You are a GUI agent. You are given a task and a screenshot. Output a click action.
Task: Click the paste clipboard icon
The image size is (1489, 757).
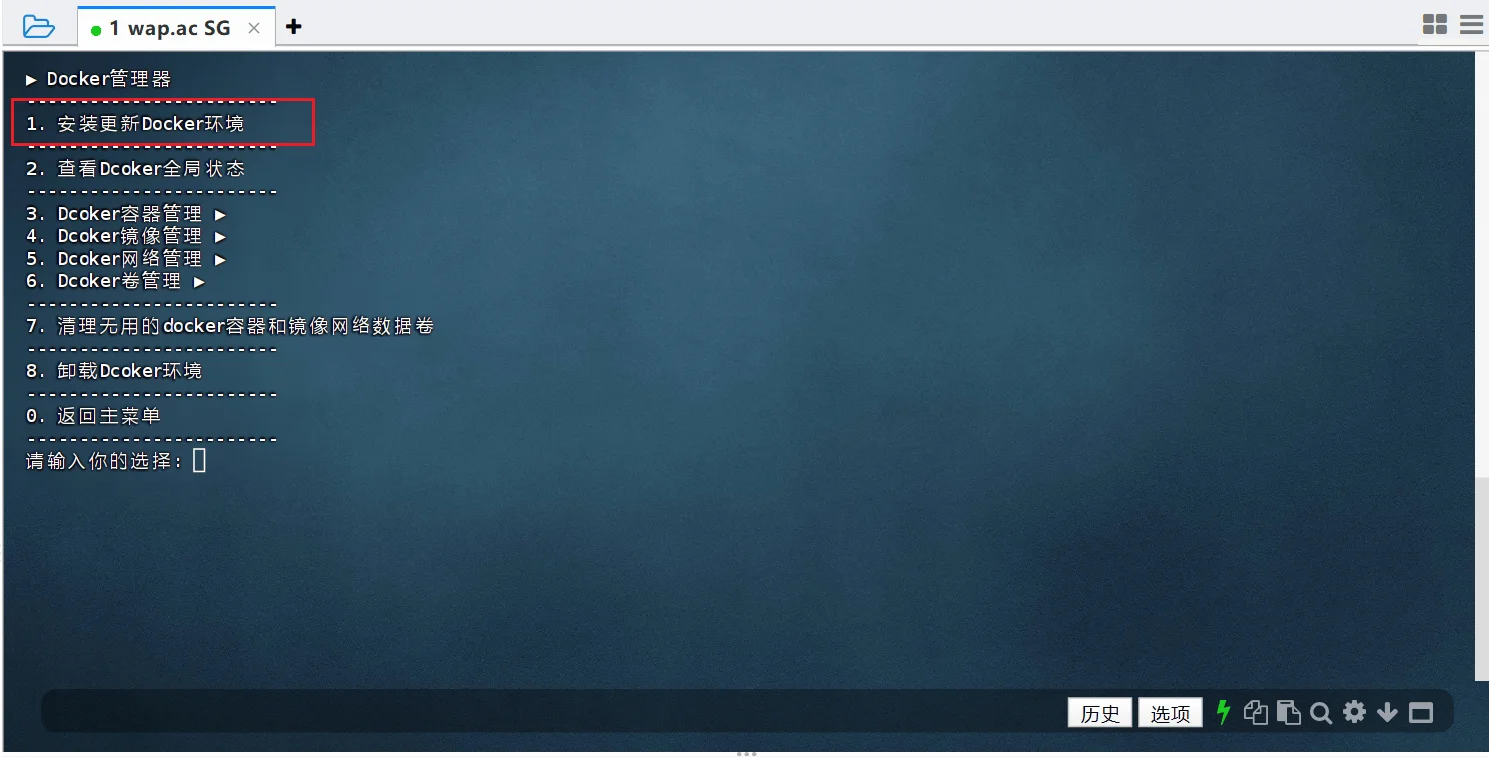coord(1289,712)
